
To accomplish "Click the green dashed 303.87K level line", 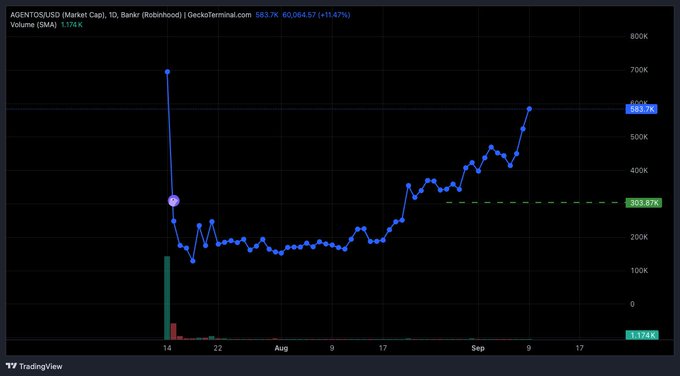I will click(535, 203).
